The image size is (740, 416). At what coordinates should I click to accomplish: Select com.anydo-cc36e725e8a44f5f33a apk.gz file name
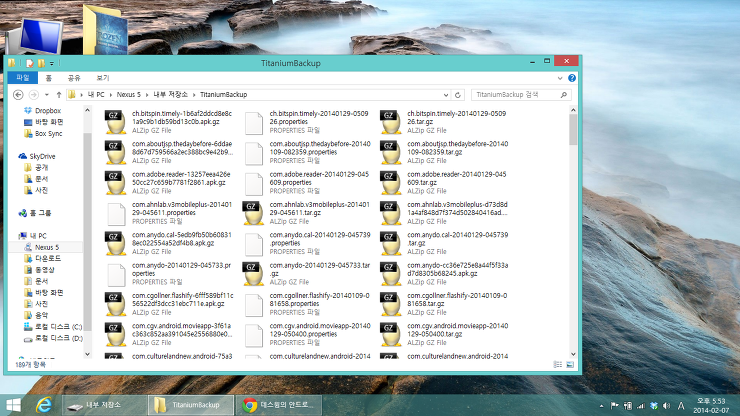pos(457,270)
